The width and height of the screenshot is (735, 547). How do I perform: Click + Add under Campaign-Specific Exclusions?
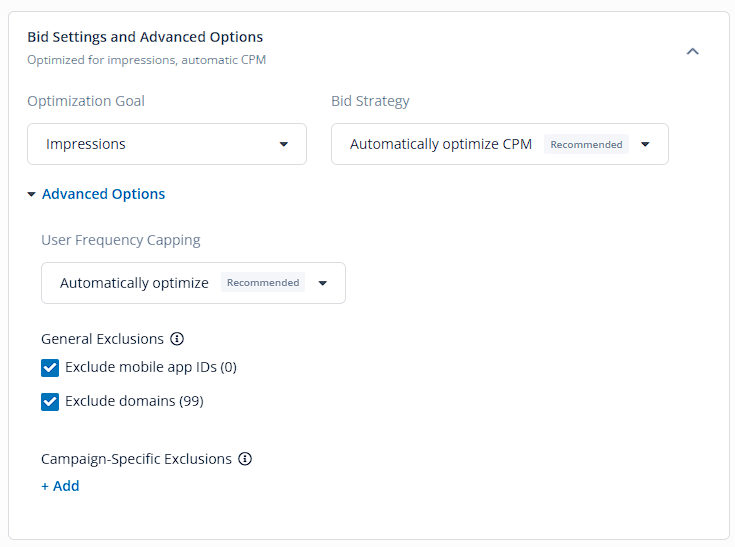[x=60, y=486]
